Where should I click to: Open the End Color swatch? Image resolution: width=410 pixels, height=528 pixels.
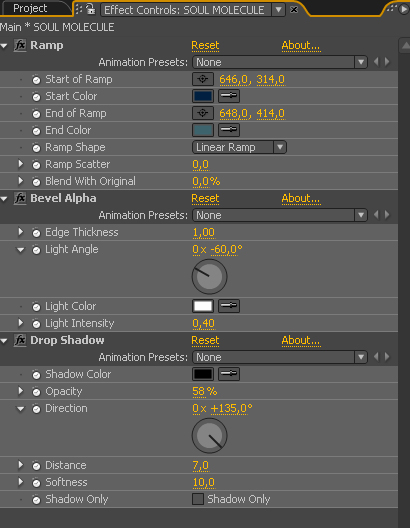tap(203, 130)
